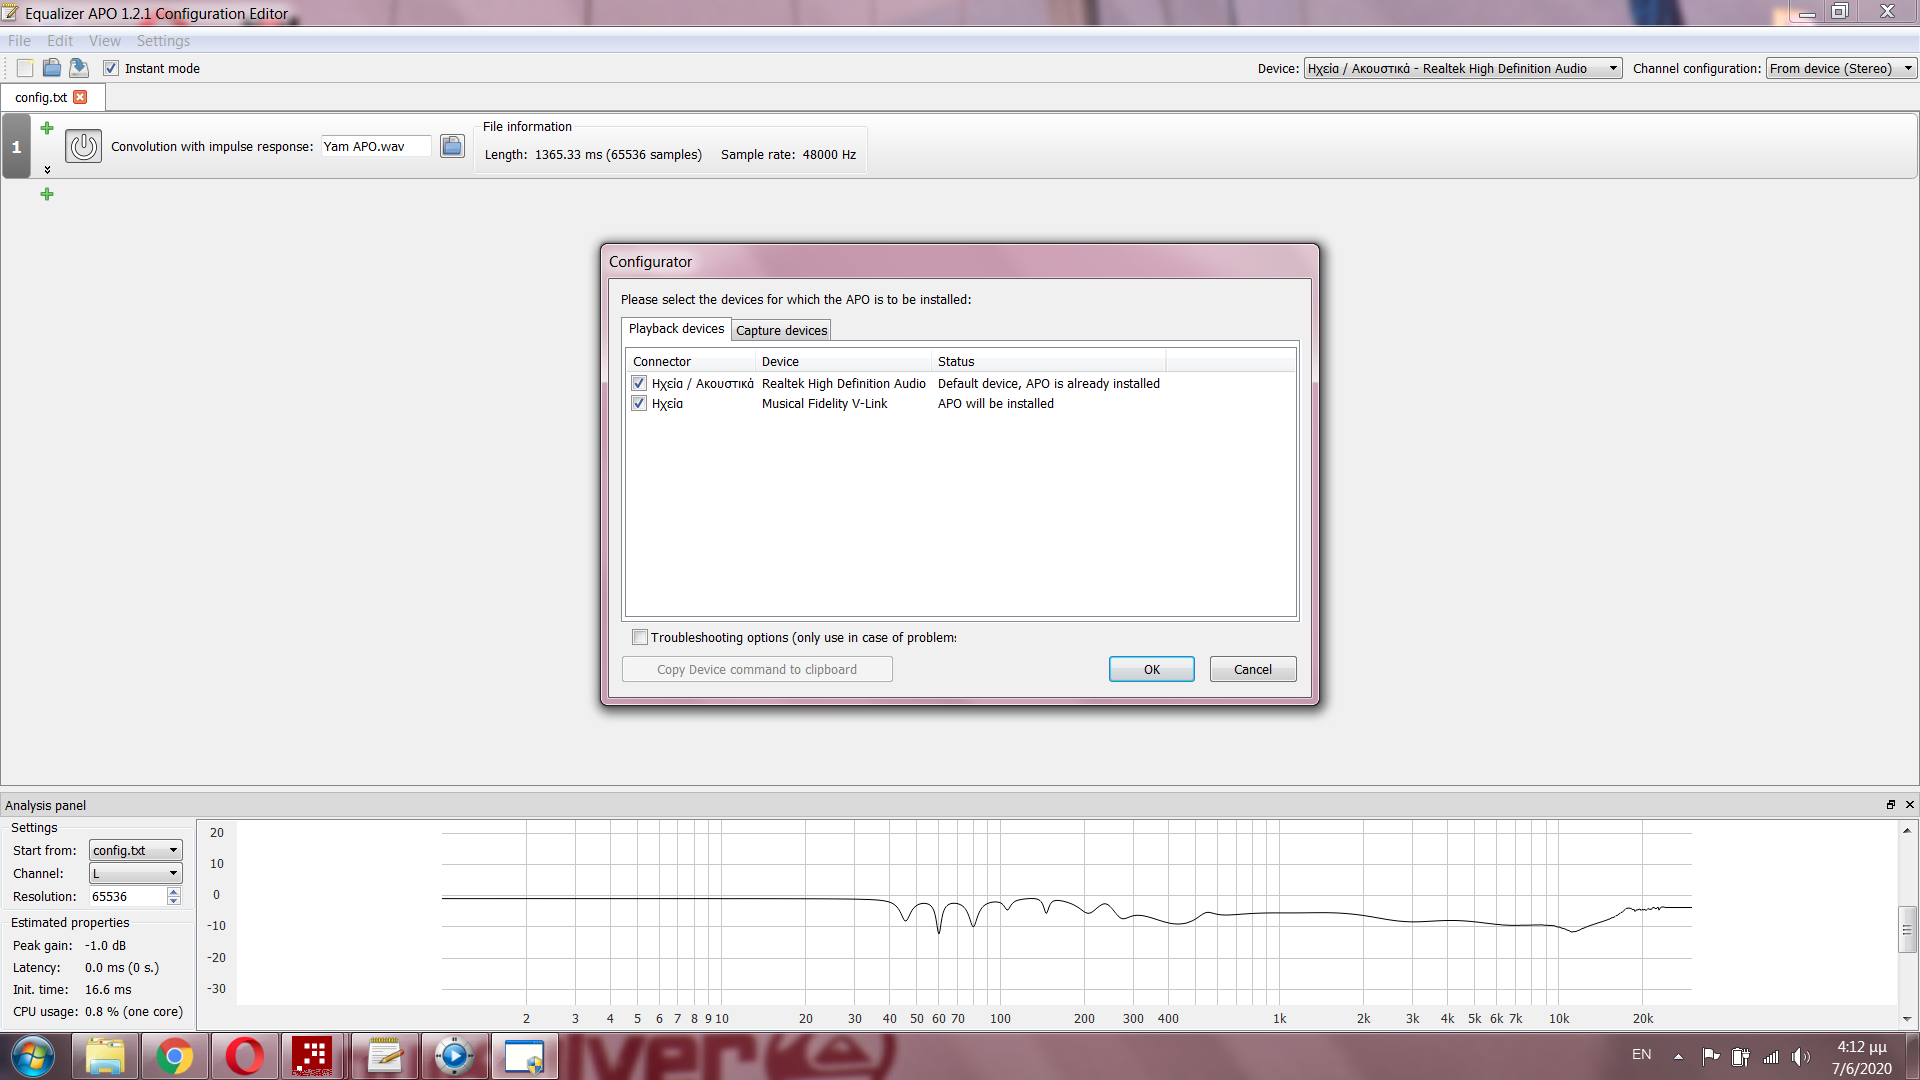Screen dimensions: 1920x1080
Task: Switch to Capture devices tab
Action: click(781, 331)
